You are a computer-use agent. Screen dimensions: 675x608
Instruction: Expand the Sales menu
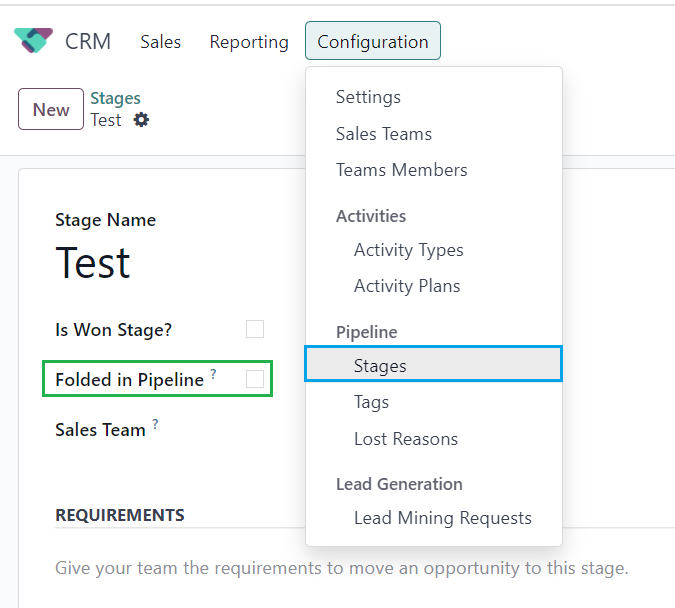(161, 42)
